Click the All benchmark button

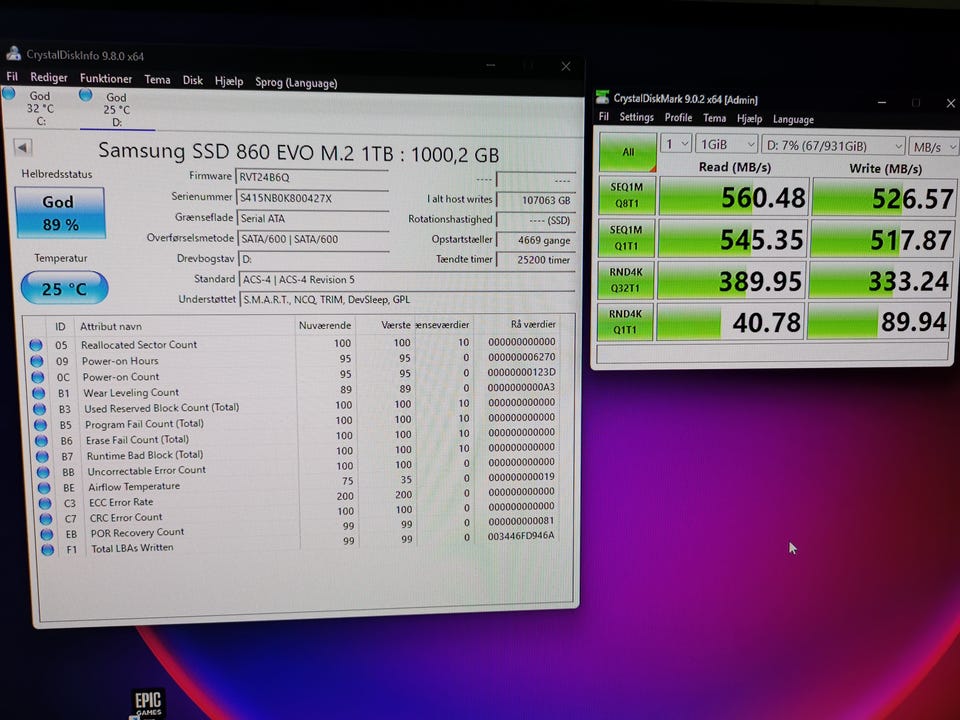[x=628, y=152]
